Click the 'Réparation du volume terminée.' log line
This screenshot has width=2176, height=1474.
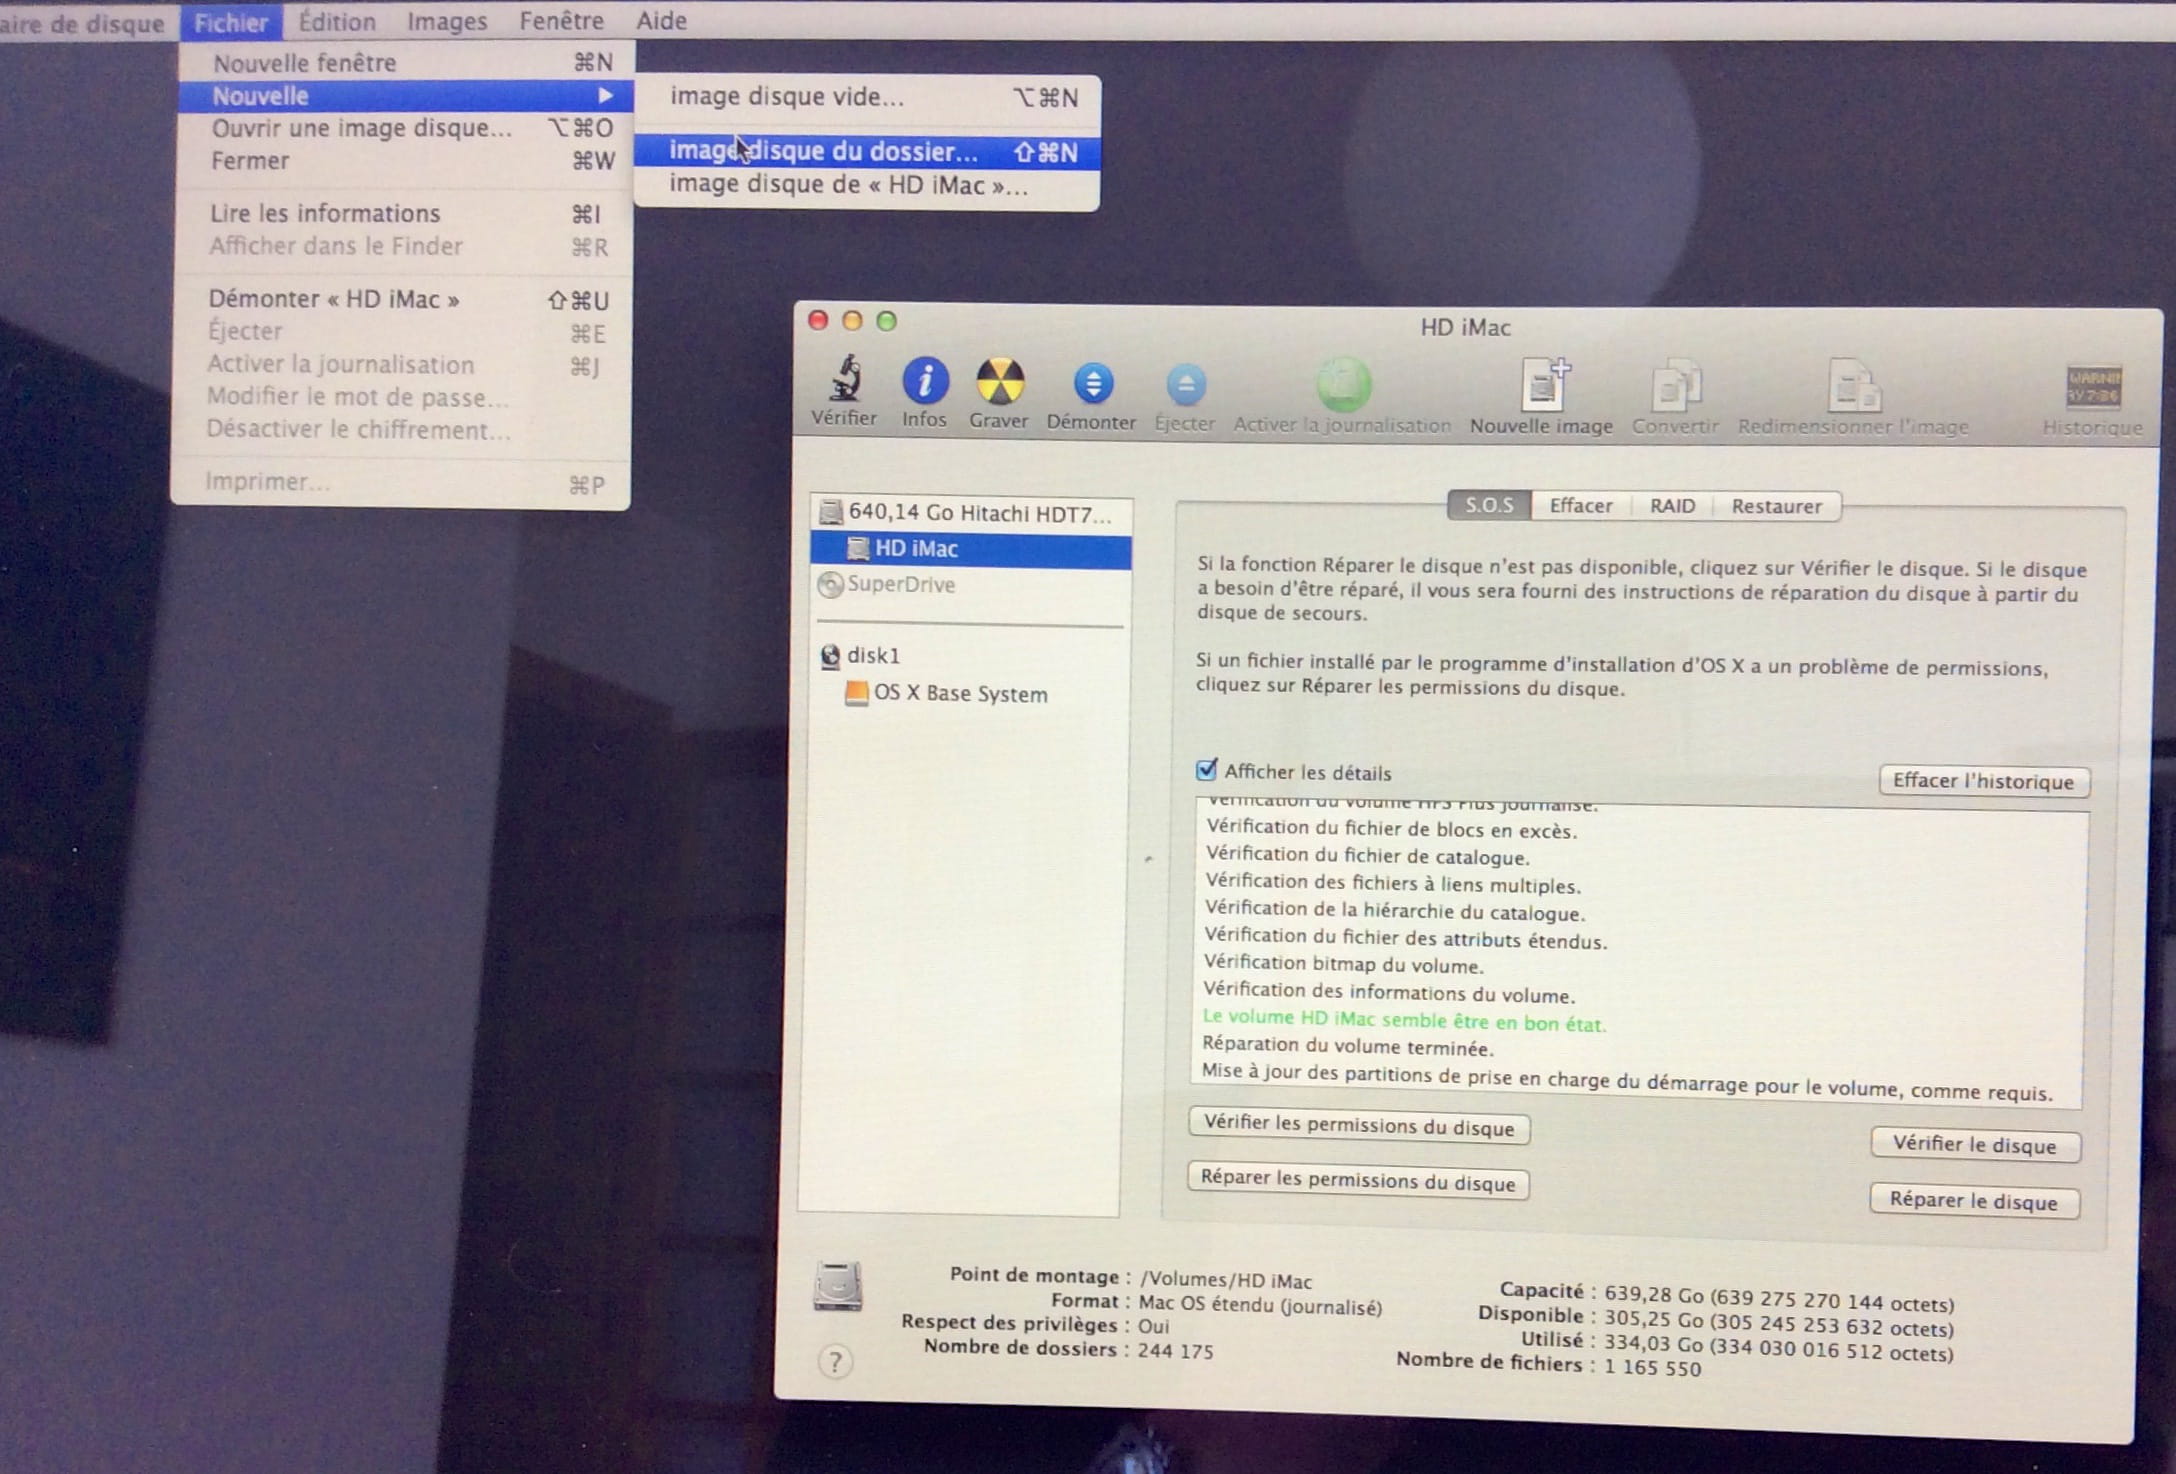(x=1347, y=1046)
